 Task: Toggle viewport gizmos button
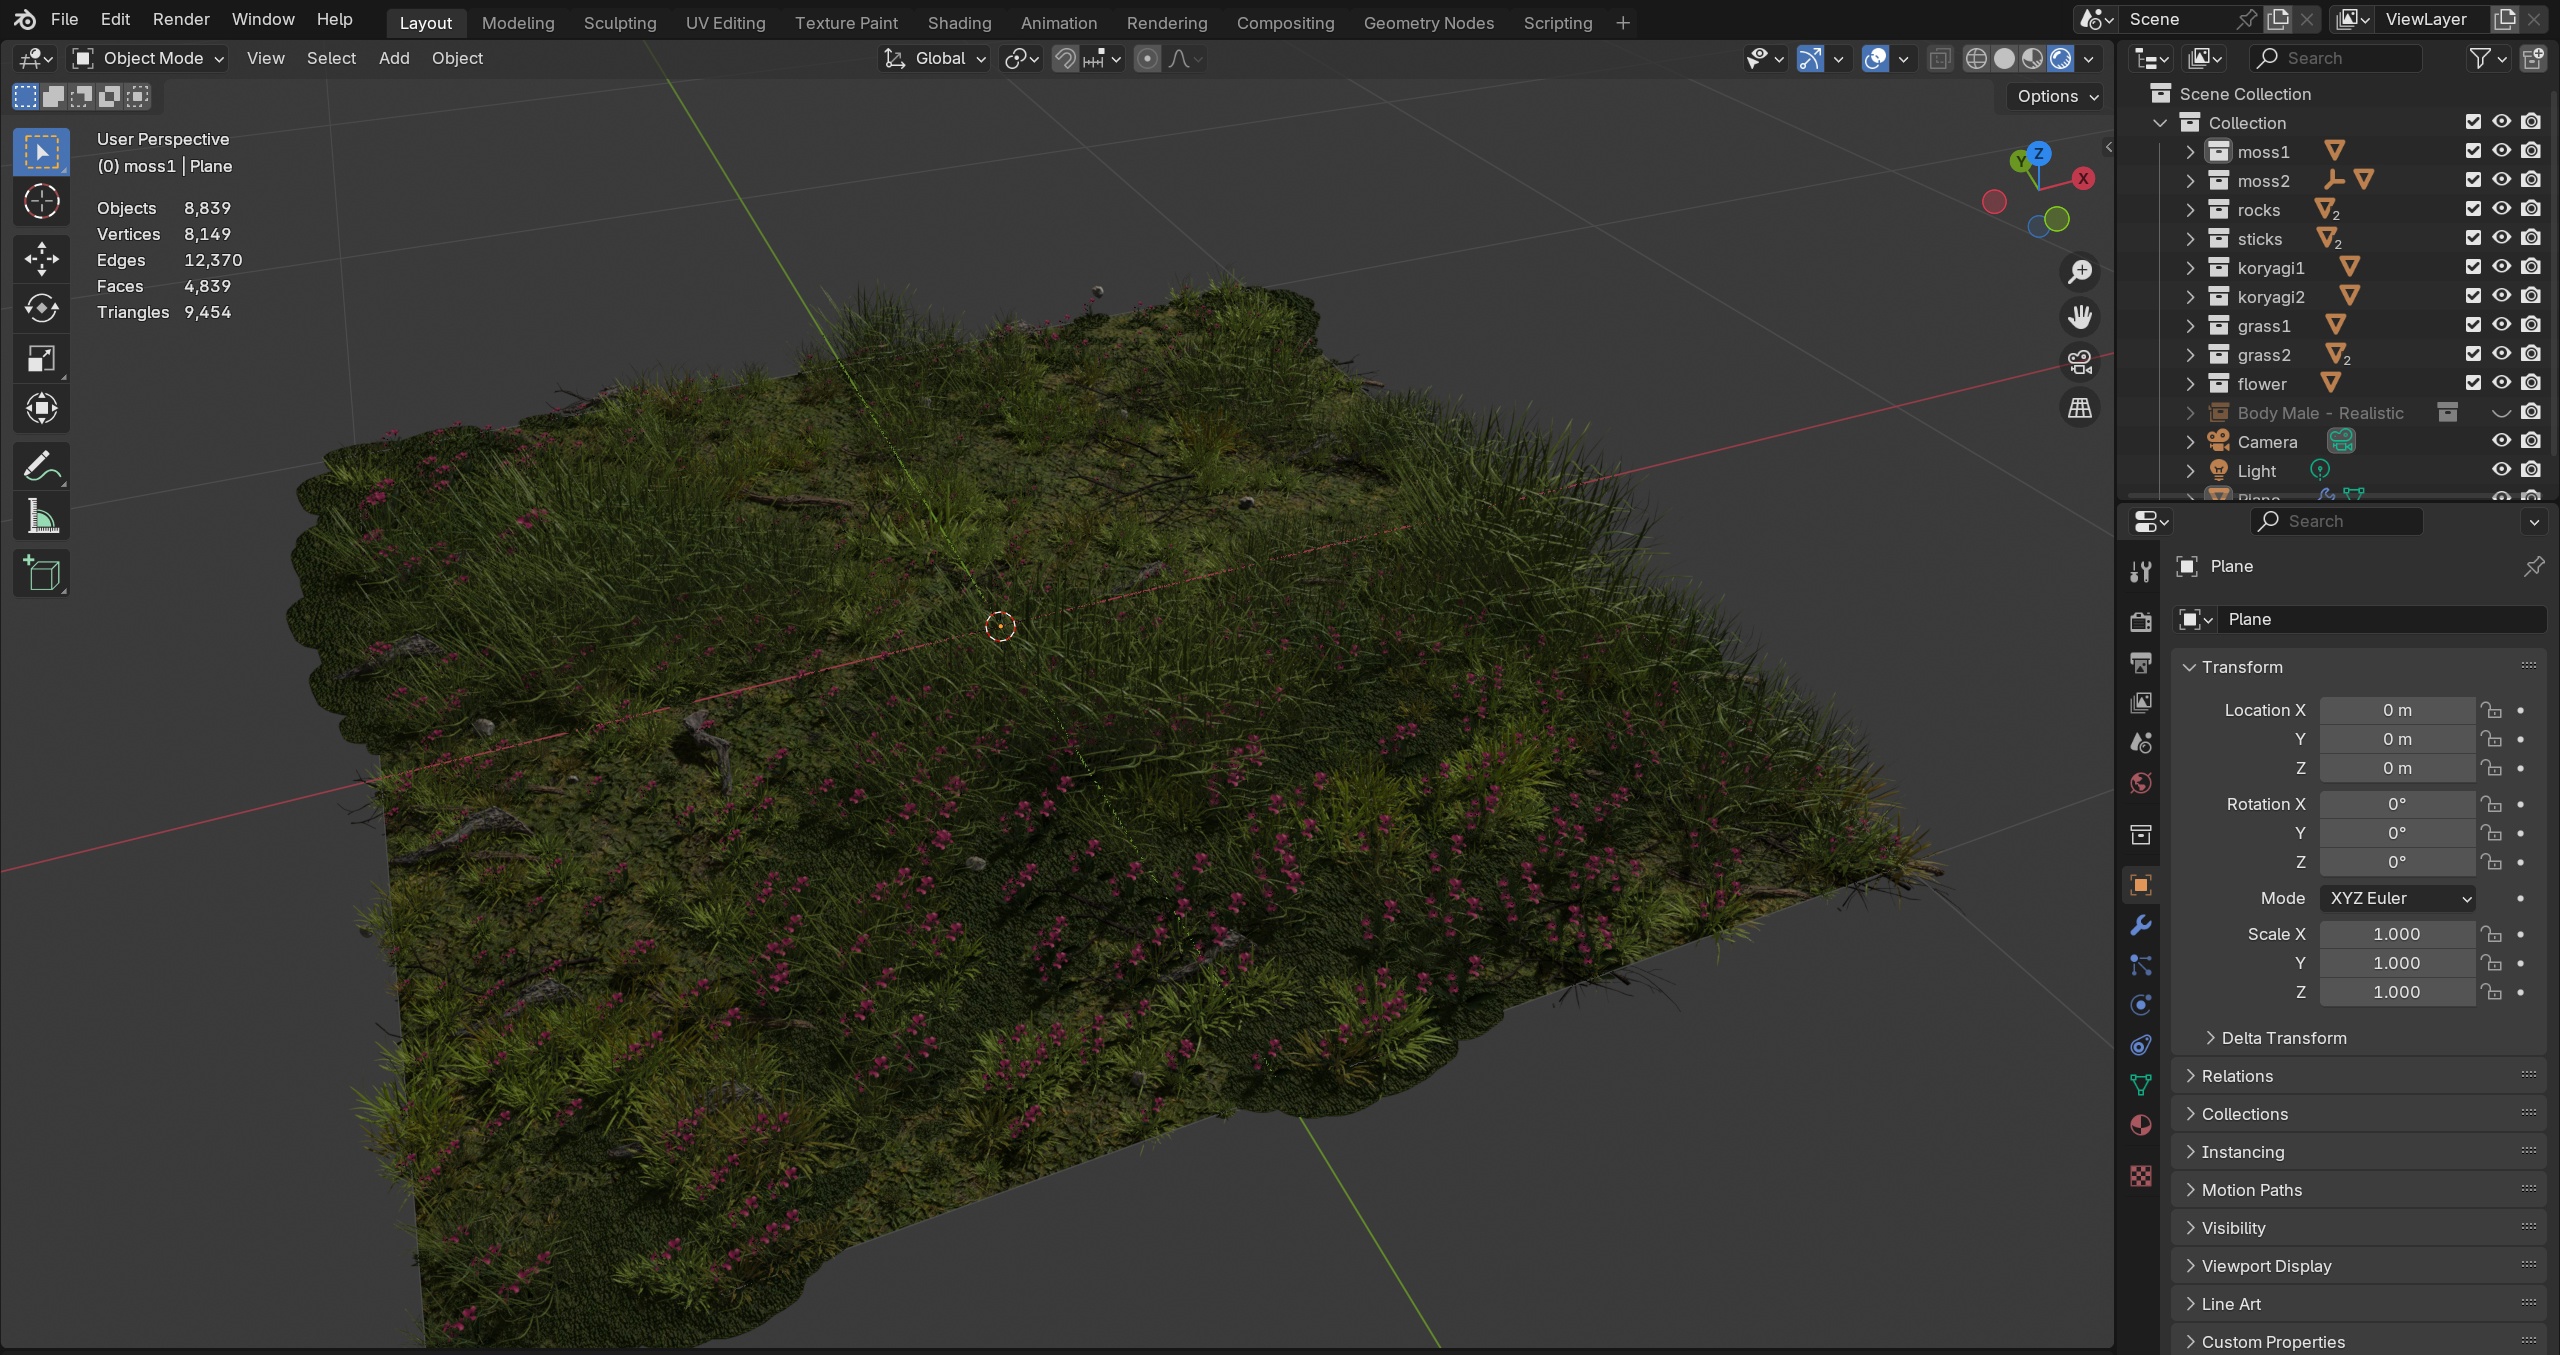click(x=1809, y=59)
